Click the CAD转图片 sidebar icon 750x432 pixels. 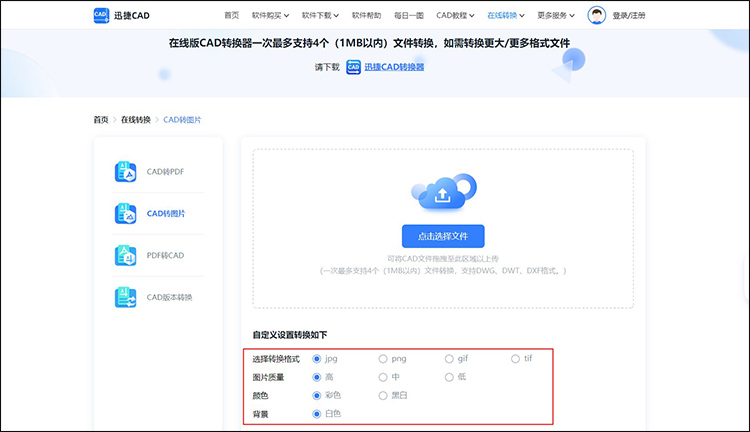tap(125, 213)
